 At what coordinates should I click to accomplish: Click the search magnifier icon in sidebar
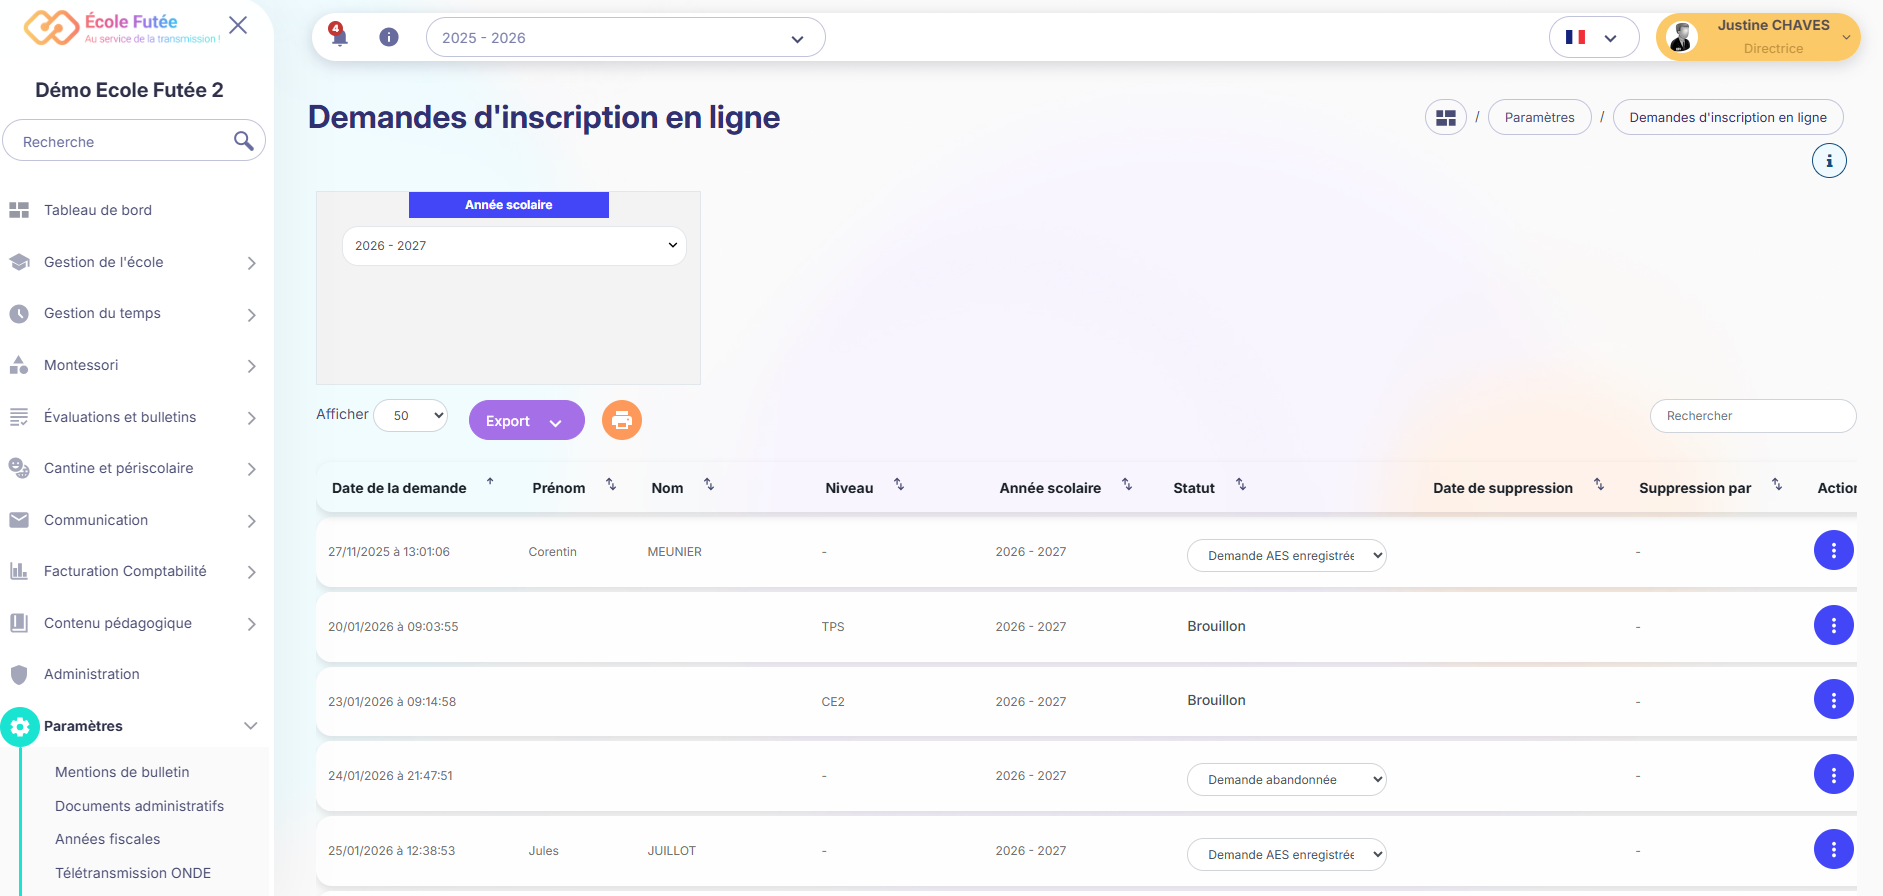(x=243, y=141)
